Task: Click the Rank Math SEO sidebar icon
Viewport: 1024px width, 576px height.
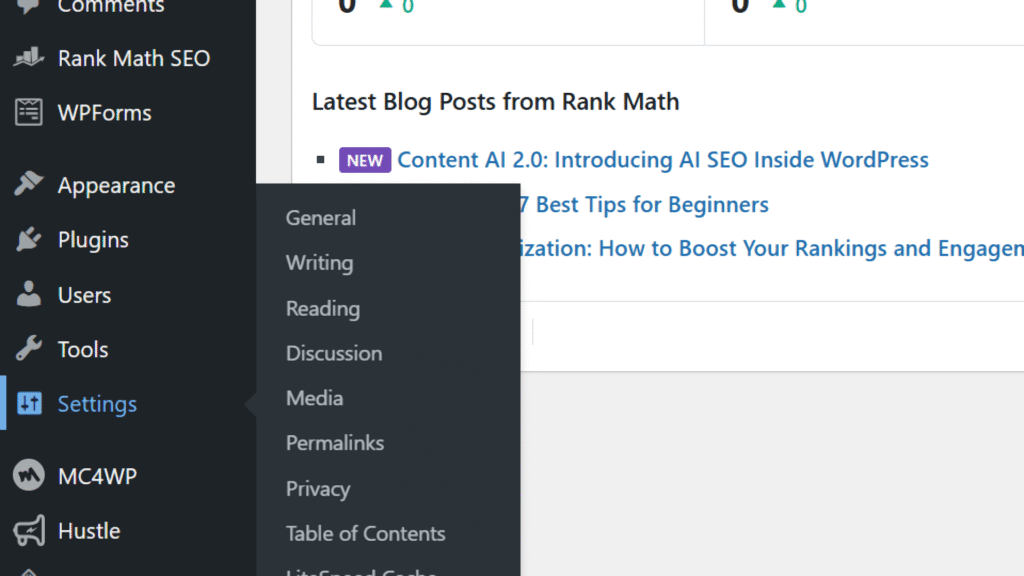Action: [29, 58]
